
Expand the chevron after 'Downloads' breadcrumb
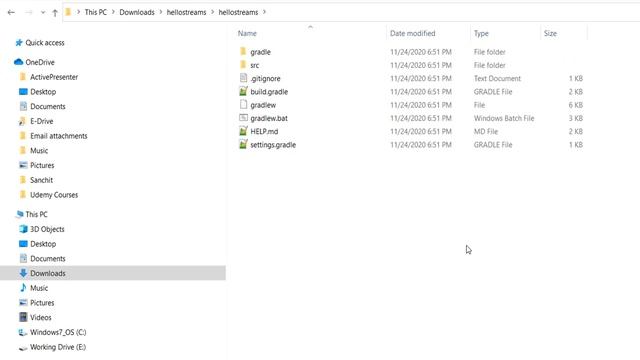pos(161,12)
